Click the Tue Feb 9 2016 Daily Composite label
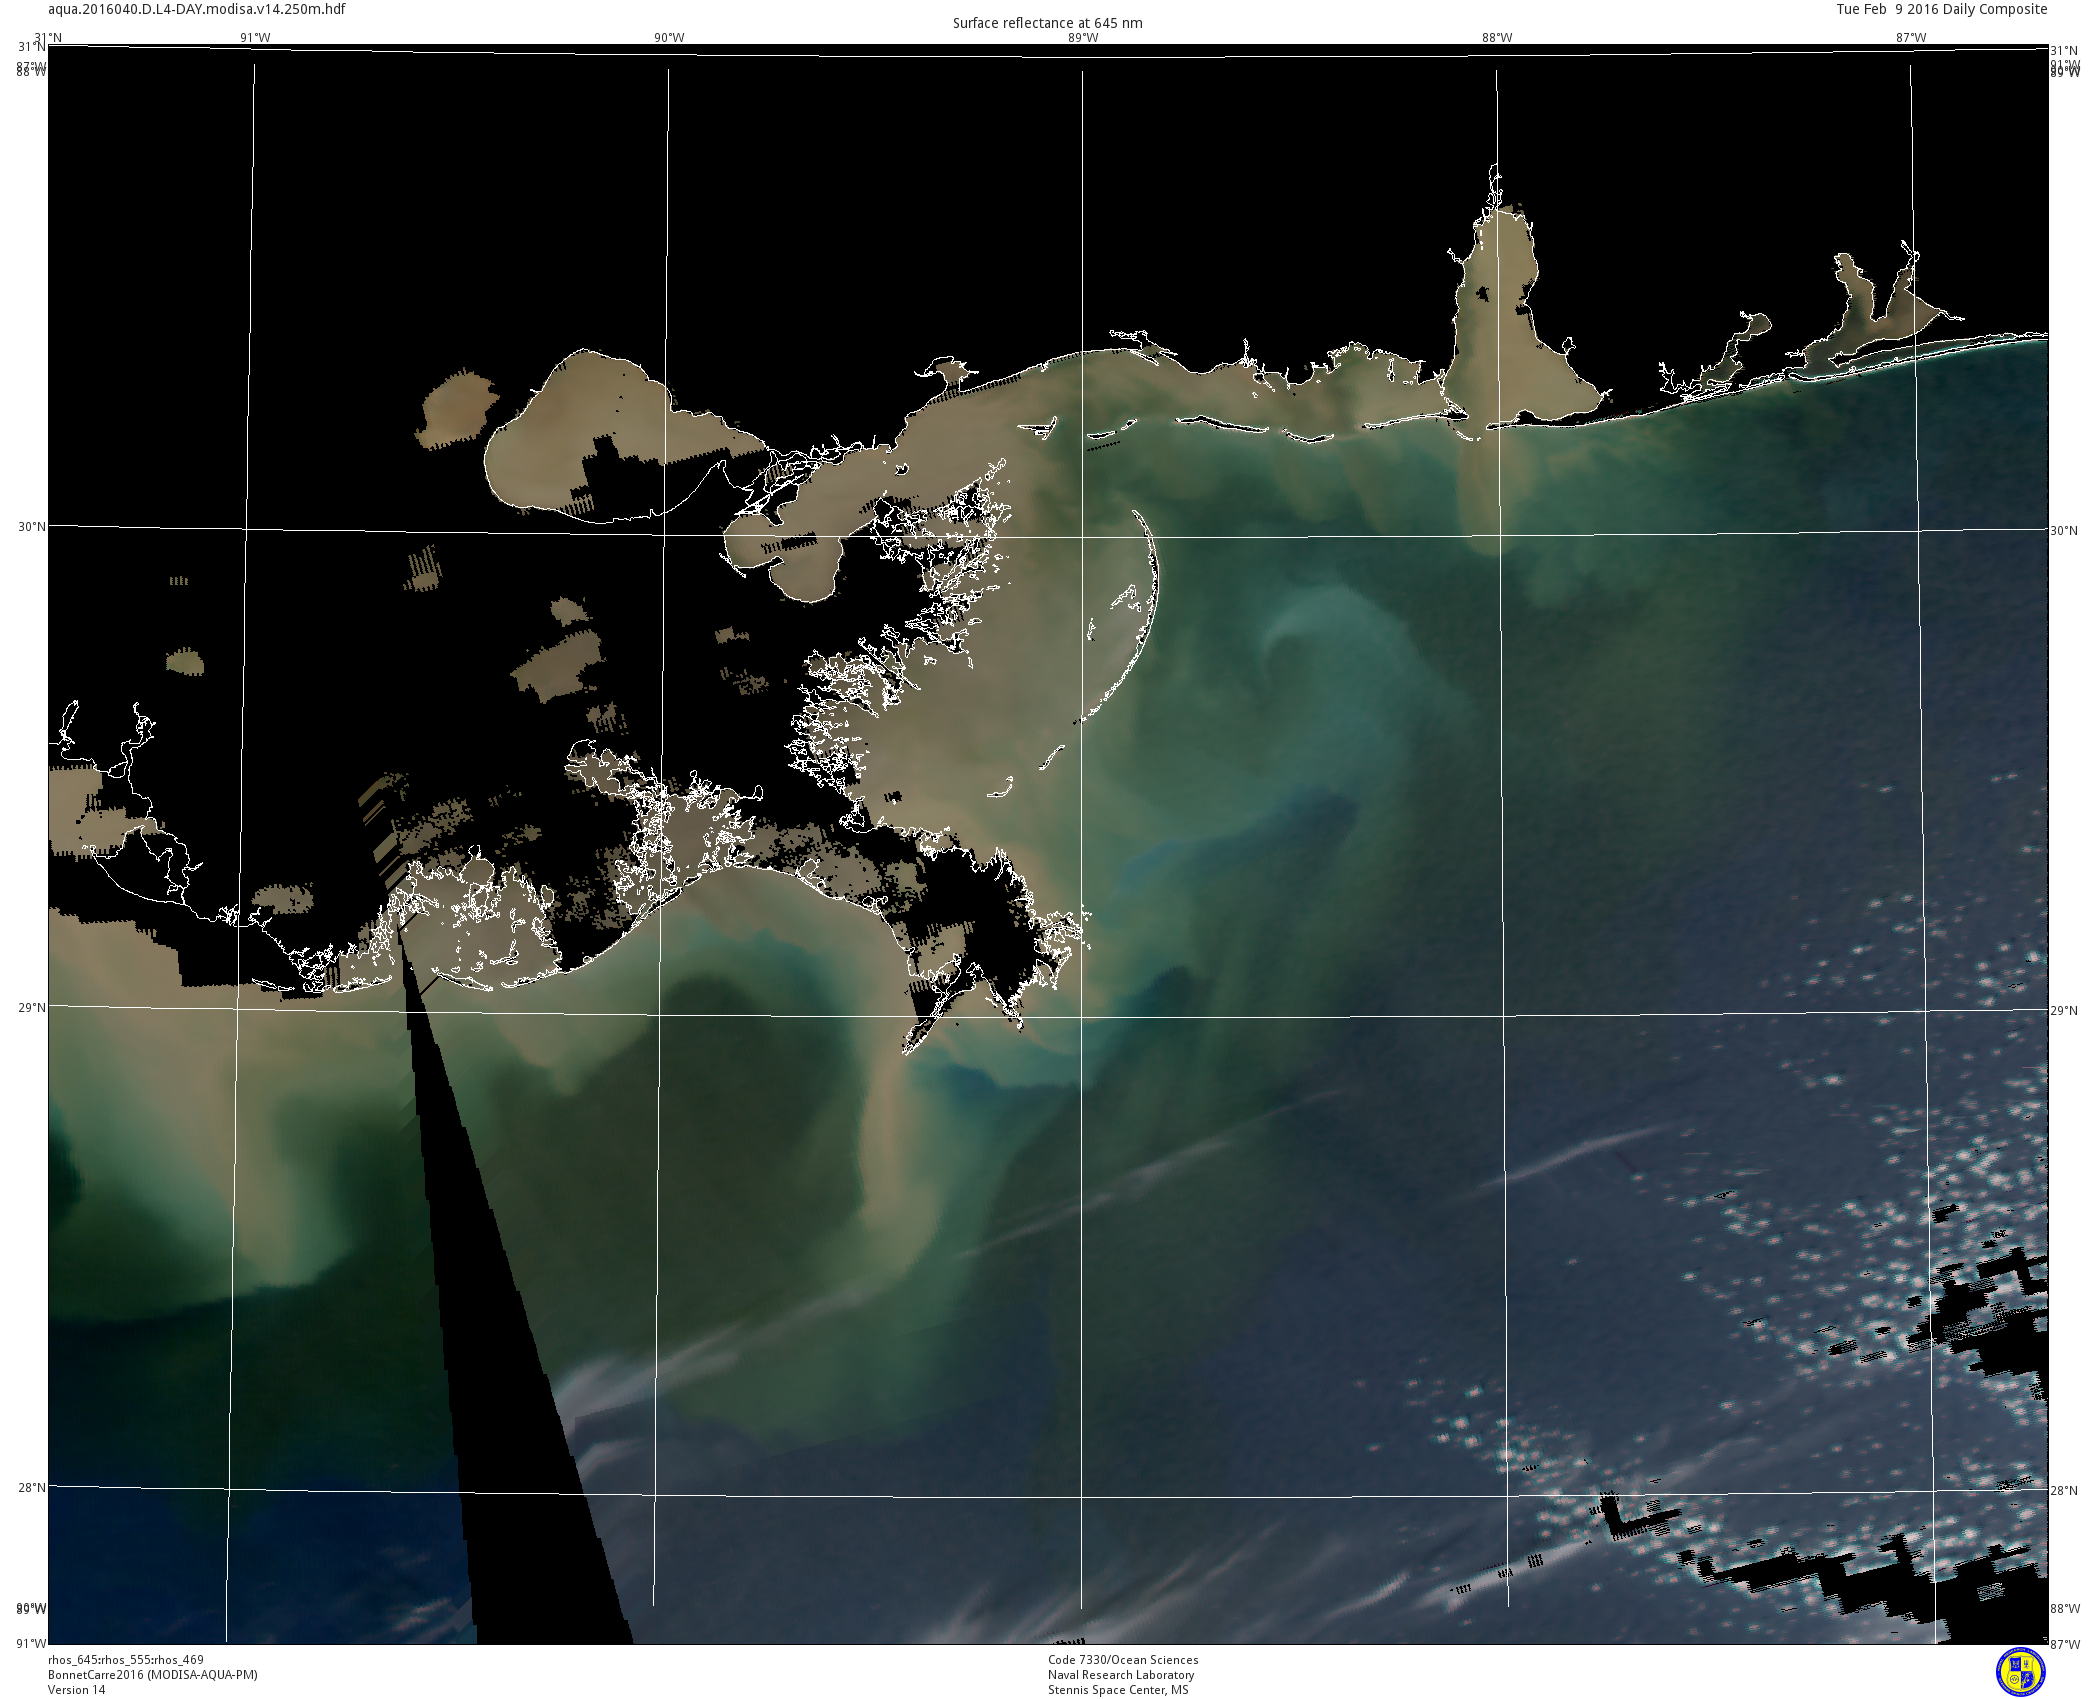This screenshot has width=2096, height=1699. tap(1941, 9)
